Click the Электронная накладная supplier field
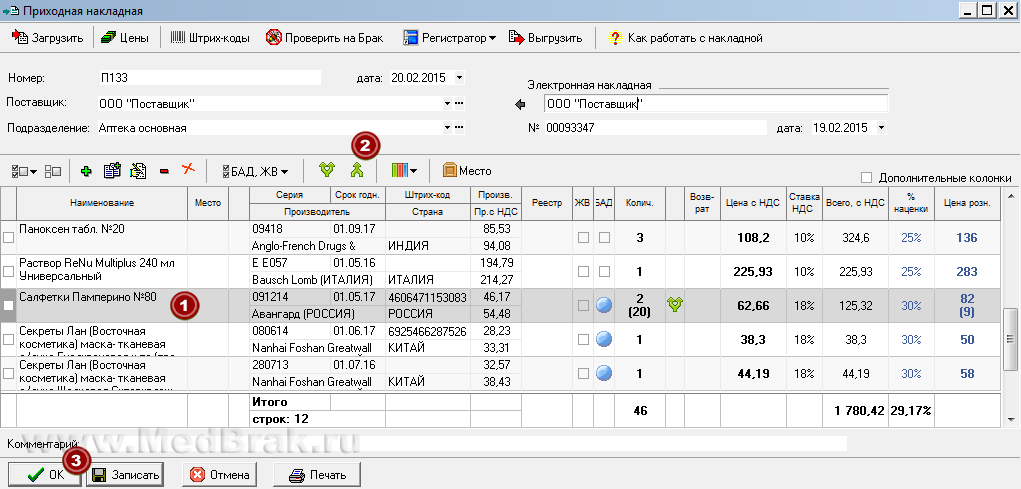1021x489 pixels. (x=716, y=104)
